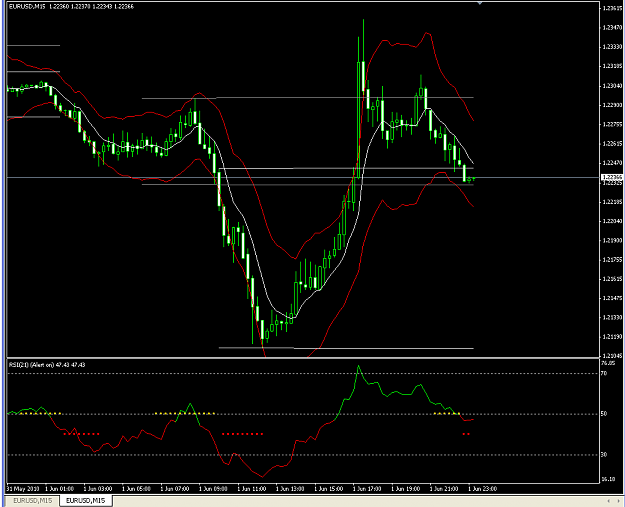Click the EURUSD,M15 chart title text

click(x=27, y=6)
